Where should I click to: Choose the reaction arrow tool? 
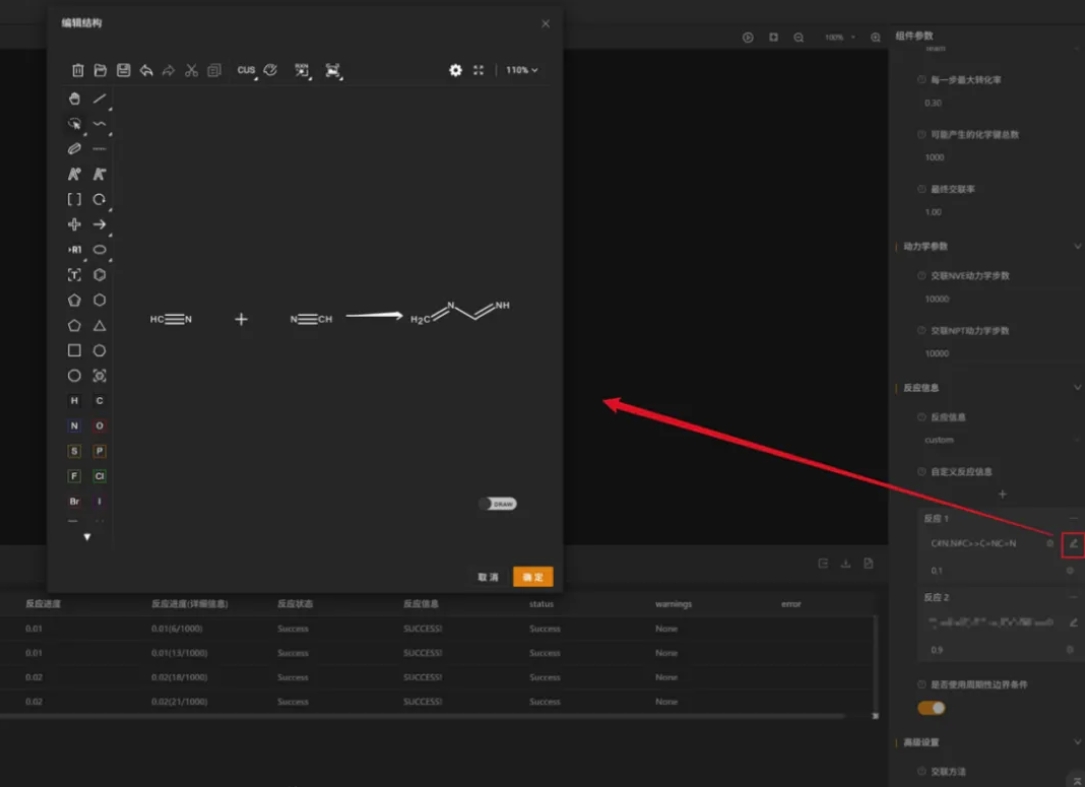[99, 225]
